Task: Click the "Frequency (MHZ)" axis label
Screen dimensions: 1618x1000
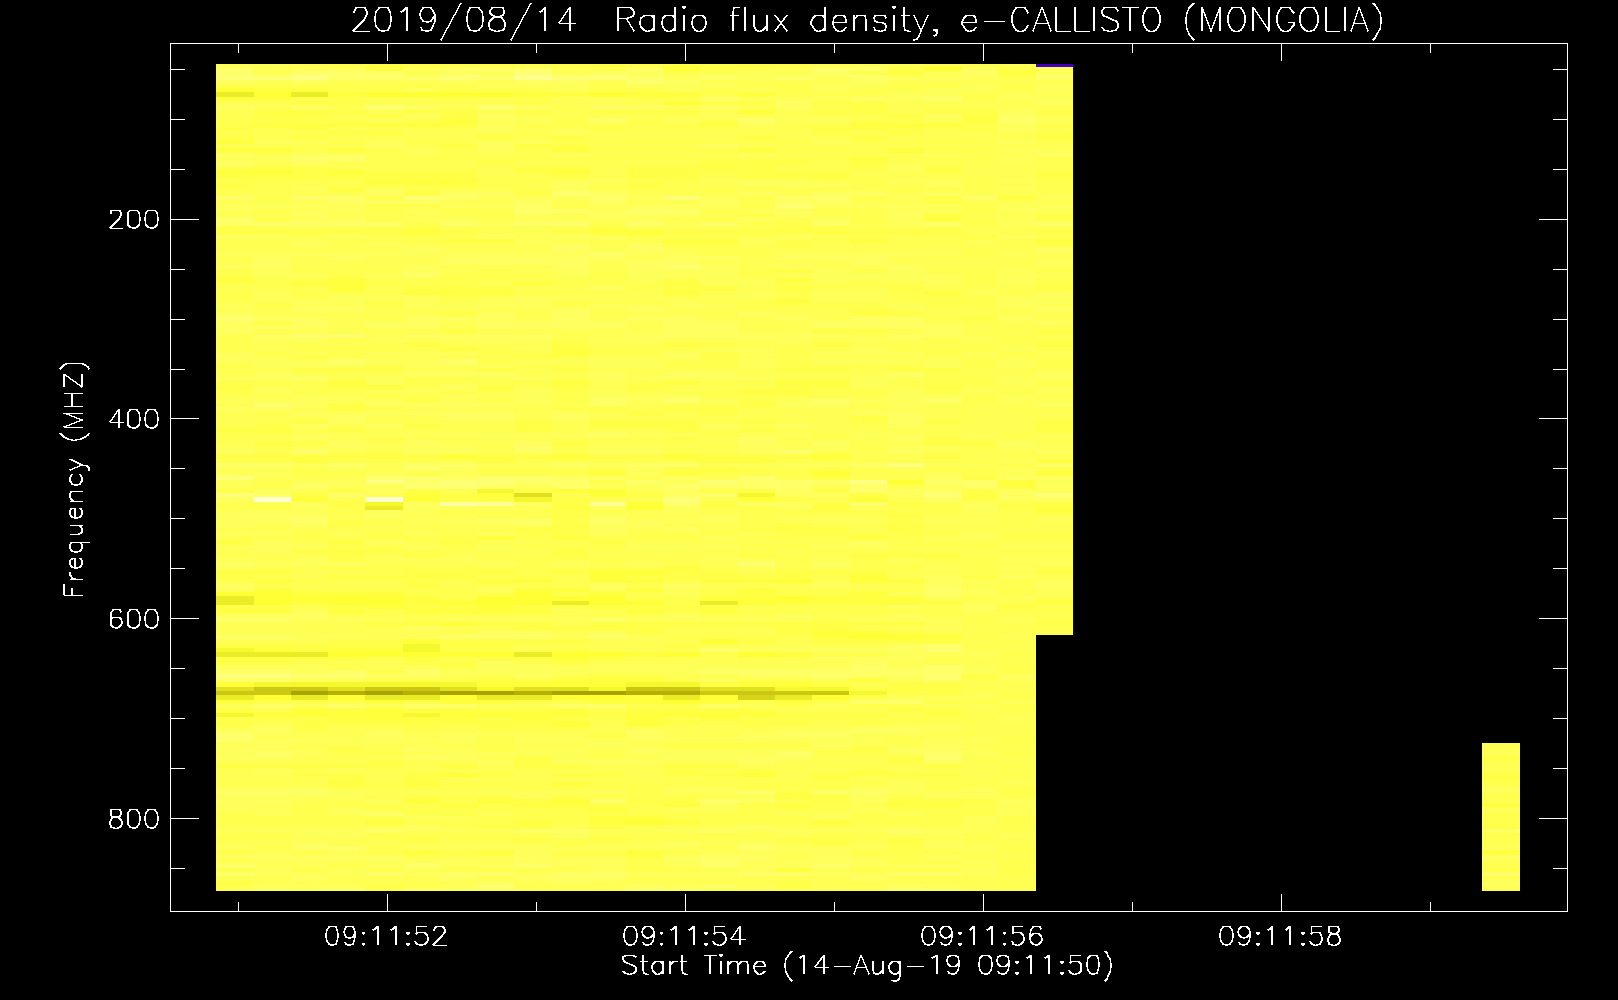Action: coord(75,480)
